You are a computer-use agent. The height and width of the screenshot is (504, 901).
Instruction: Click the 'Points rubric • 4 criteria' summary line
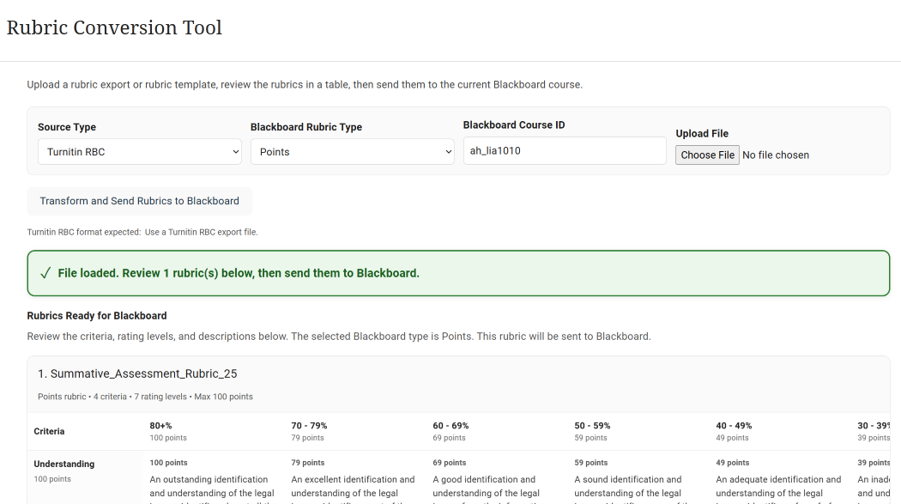click(x=145, y=397)
